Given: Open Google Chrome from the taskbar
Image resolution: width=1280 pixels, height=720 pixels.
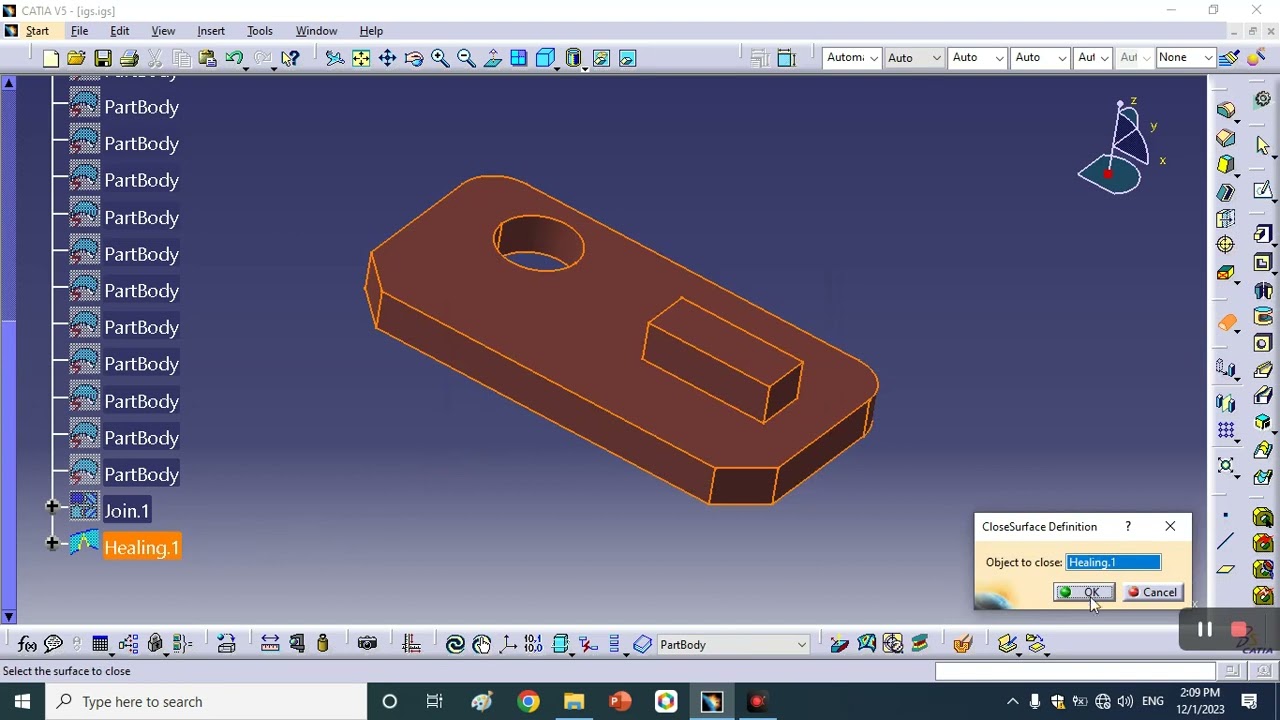Looking at the screenshot, I should coord(528,701).
